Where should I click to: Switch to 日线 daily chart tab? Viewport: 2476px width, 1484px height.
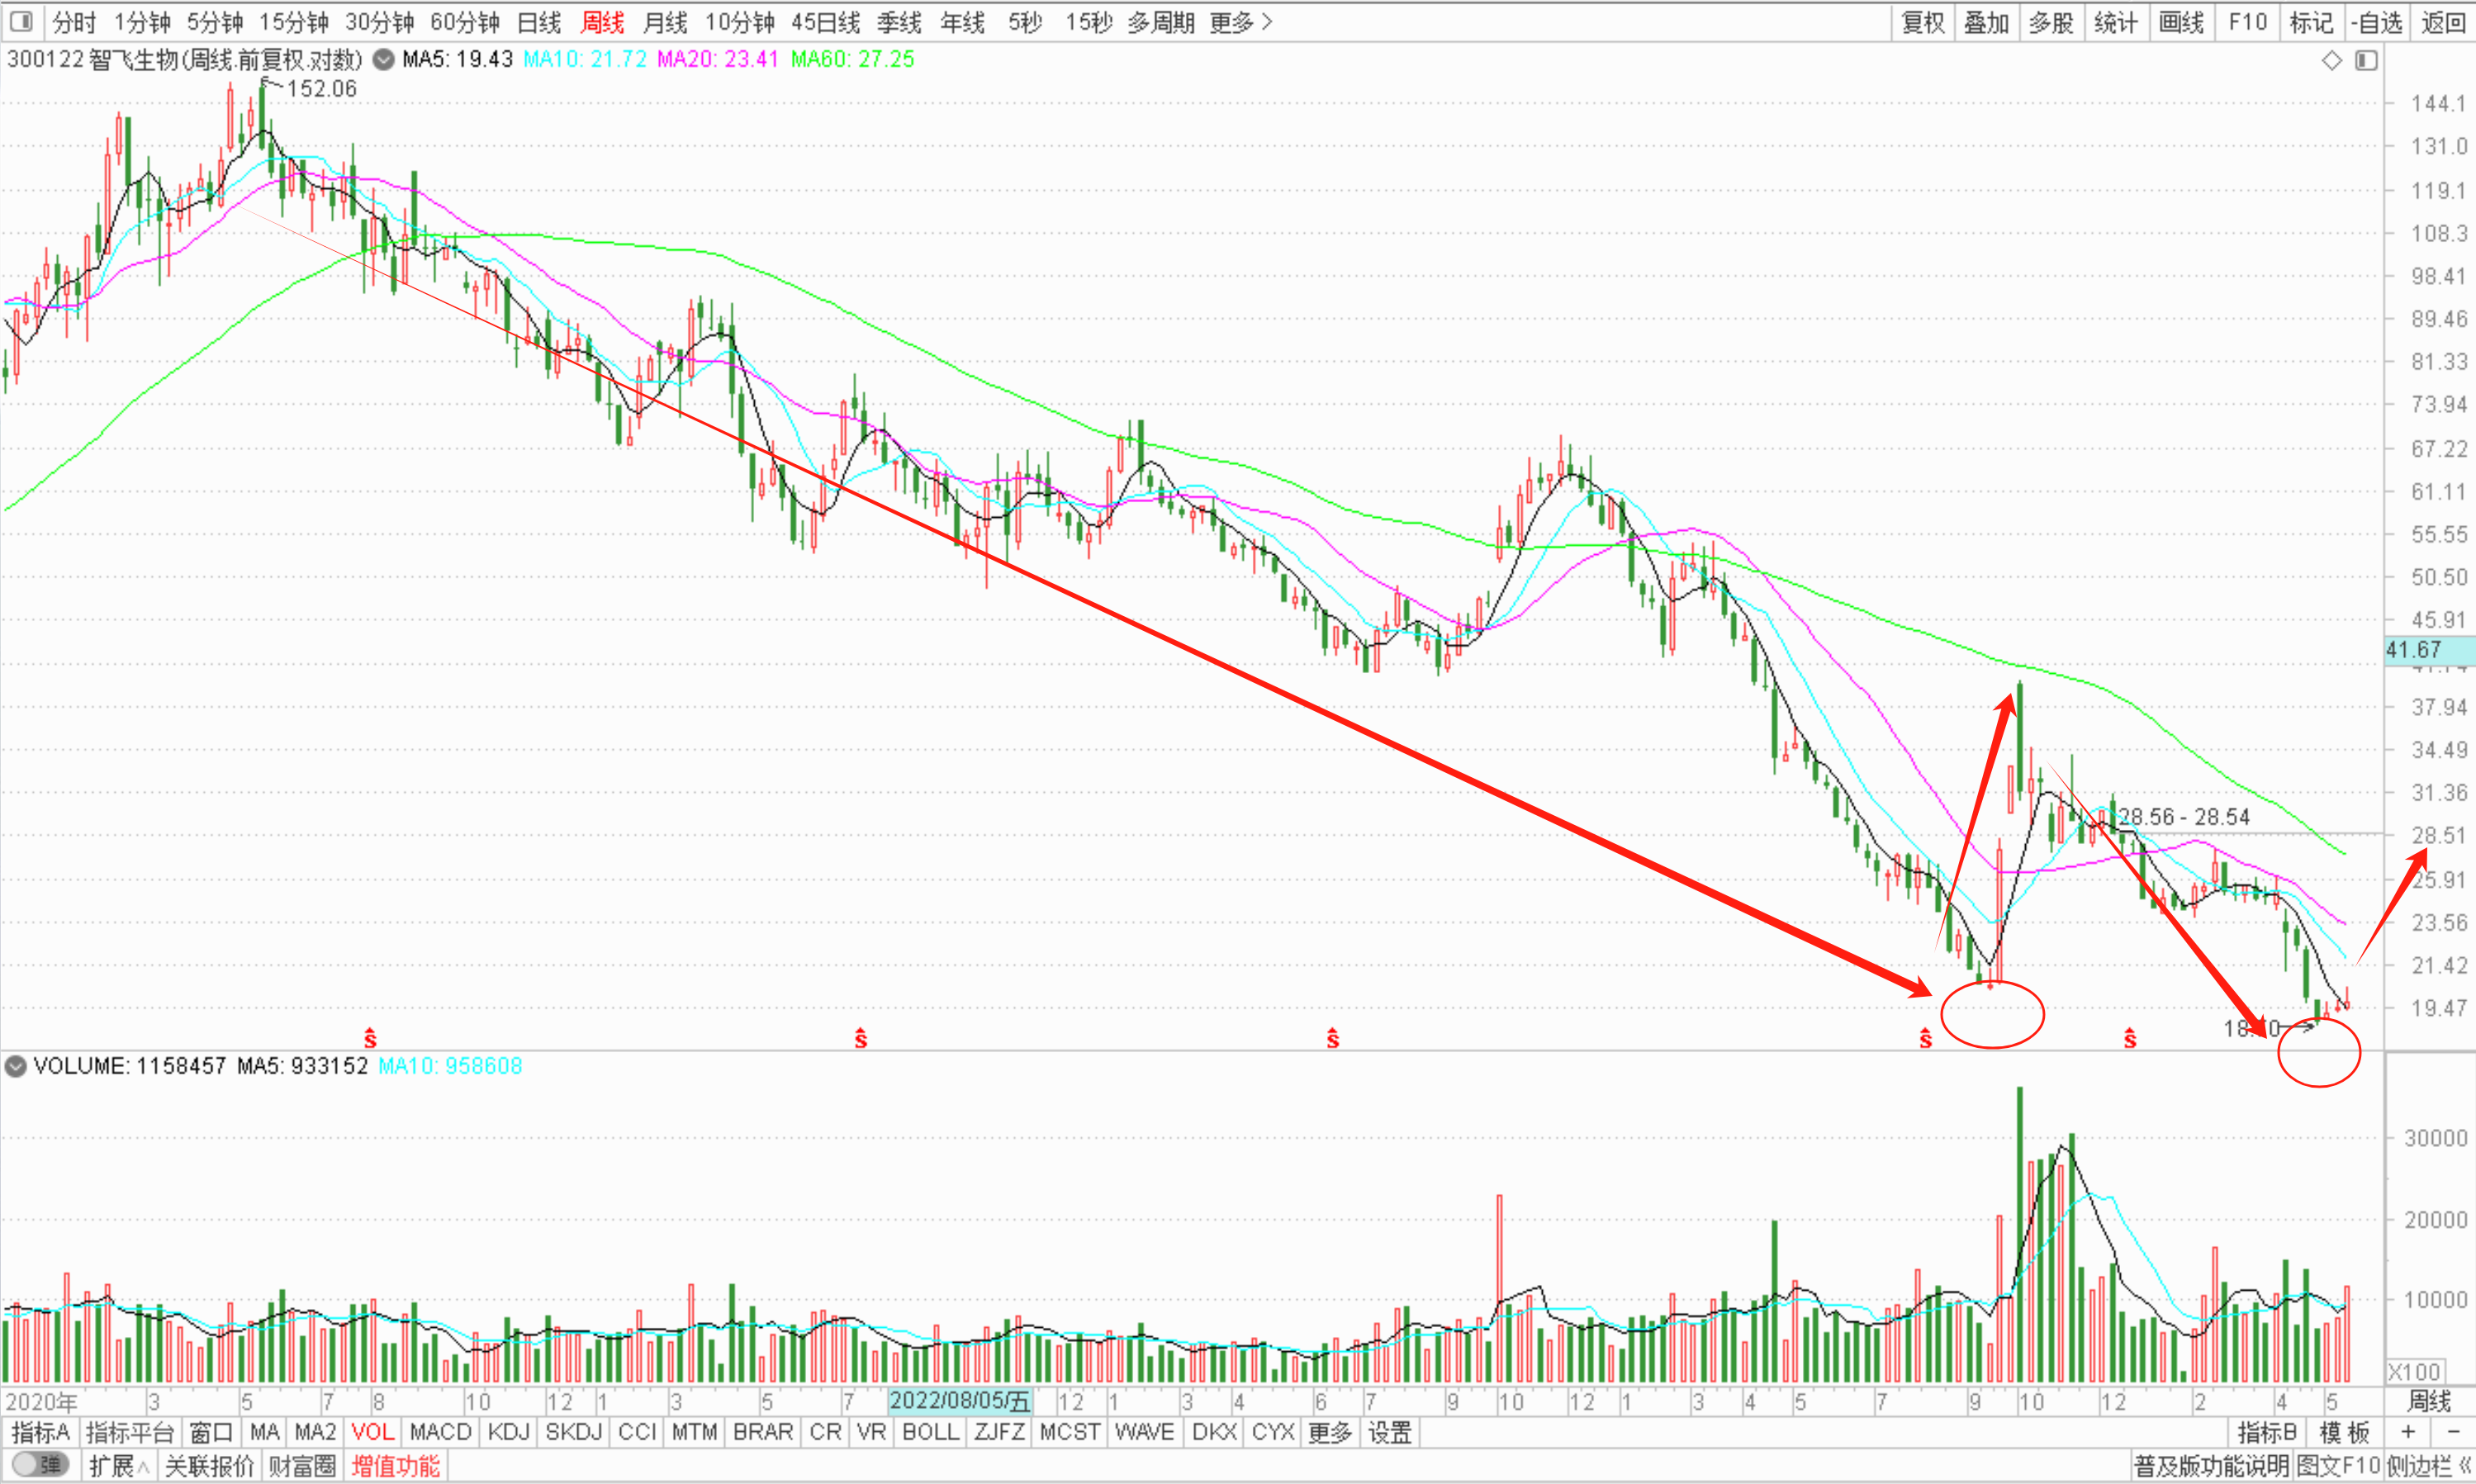[x=539, y=22]
